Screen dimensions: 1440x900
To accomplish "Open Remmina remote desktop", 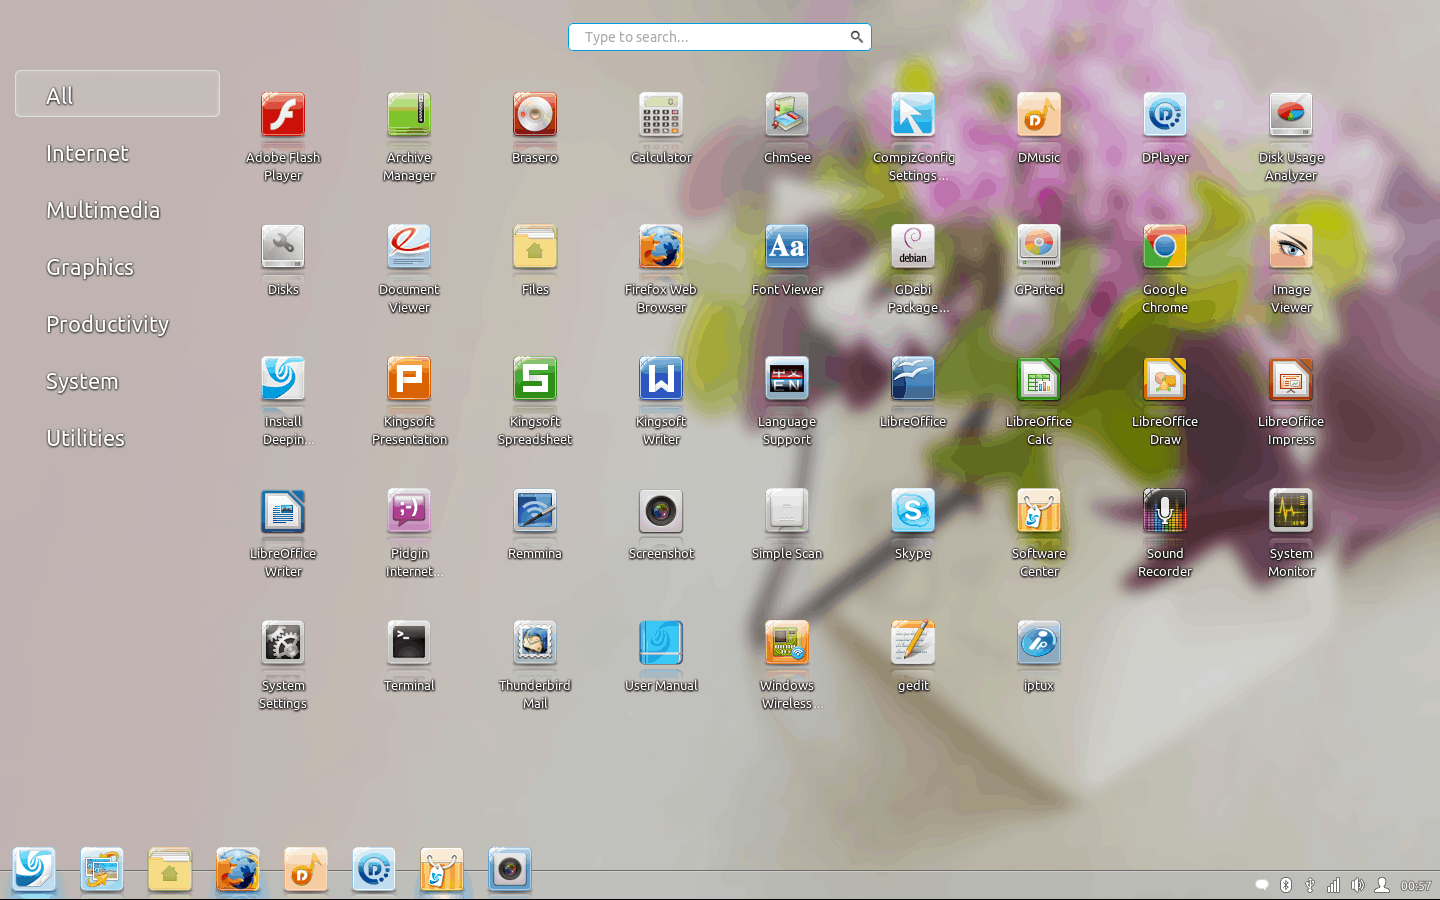I will click(x=535, y=511).
